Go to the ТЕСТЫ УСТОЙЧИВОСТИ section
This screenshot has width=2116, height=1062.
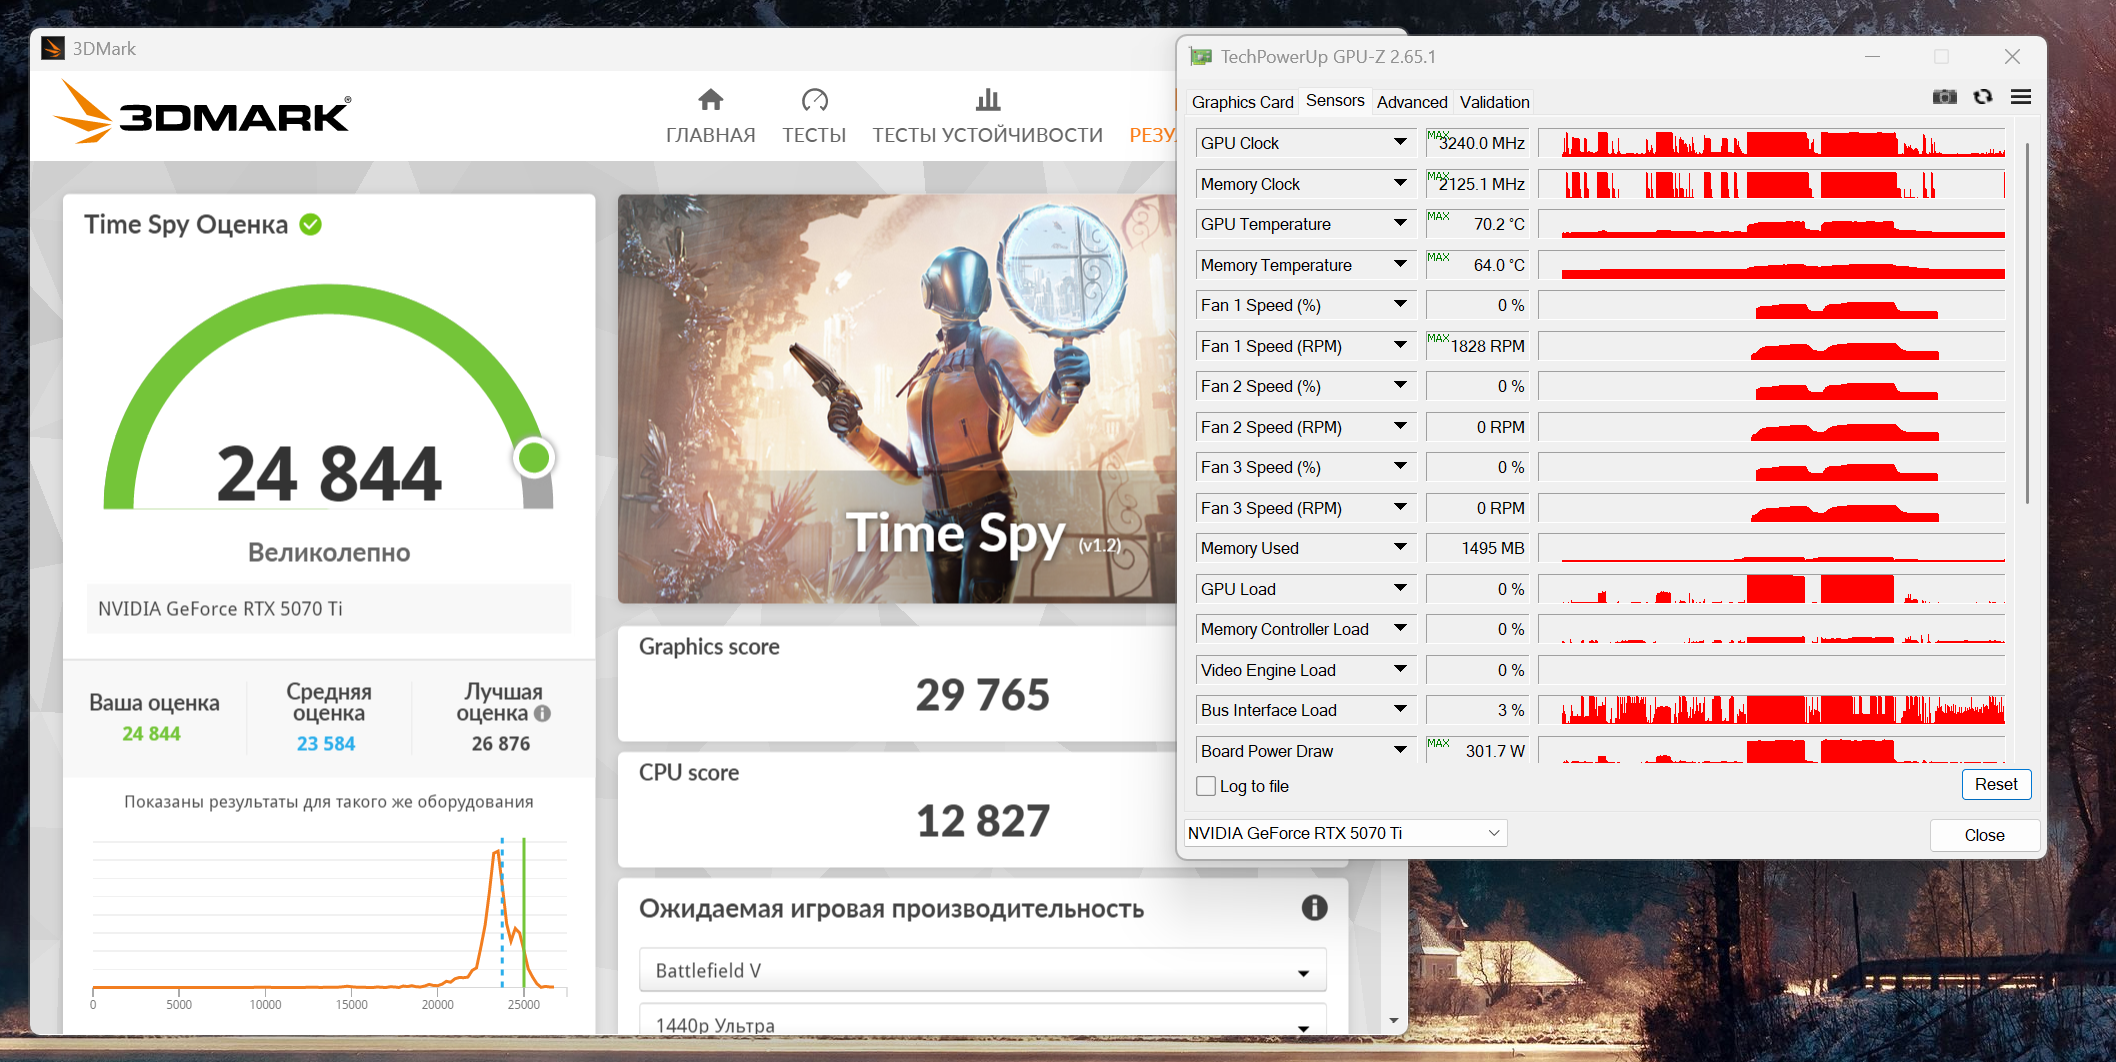coord(988,135)
